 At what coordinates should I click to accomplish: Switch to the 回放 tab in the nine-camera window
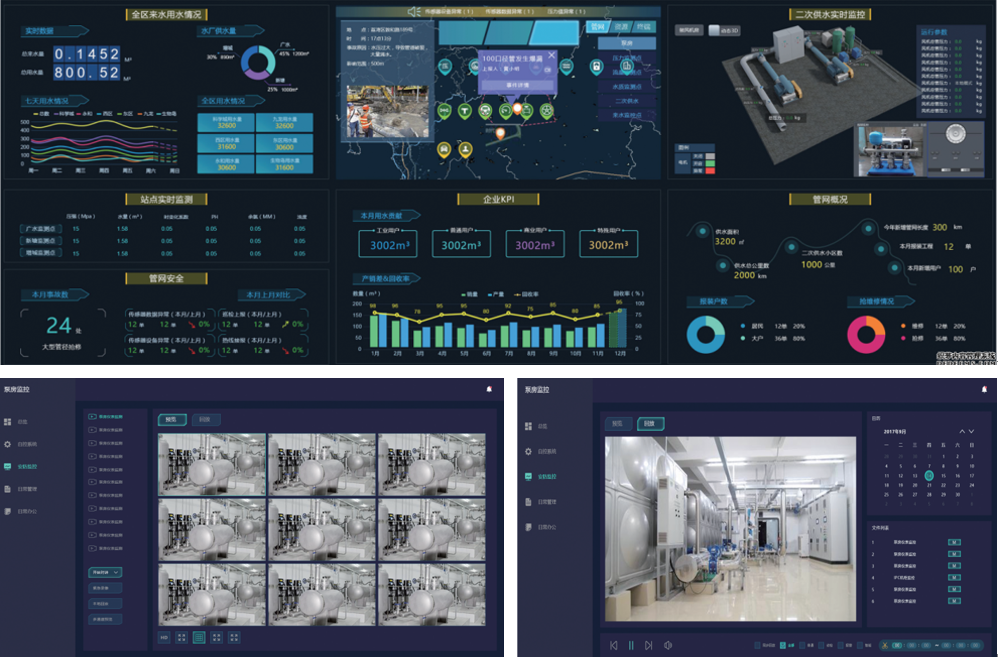pyautogui.click(x=205, y=420)
